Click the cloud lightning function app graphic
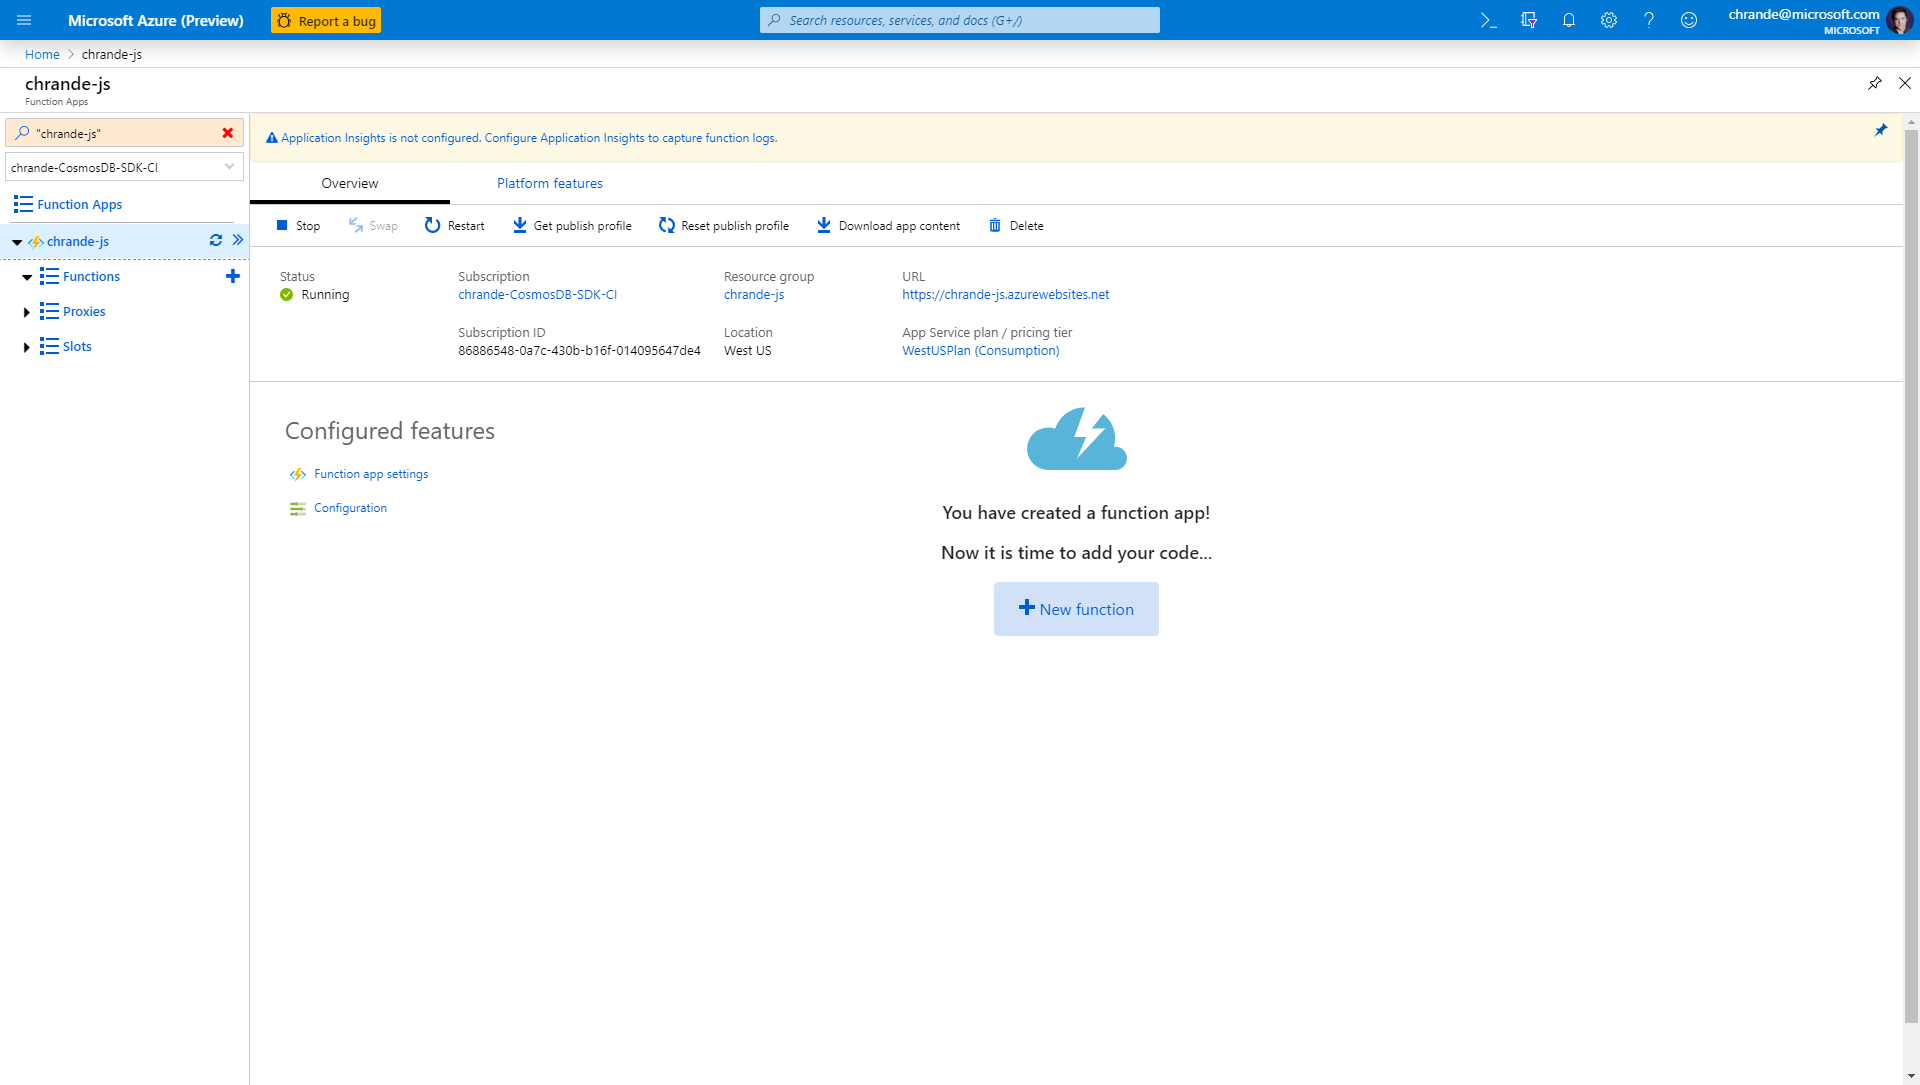Screen dimensions: 1920x1085 pos(1076,439)
